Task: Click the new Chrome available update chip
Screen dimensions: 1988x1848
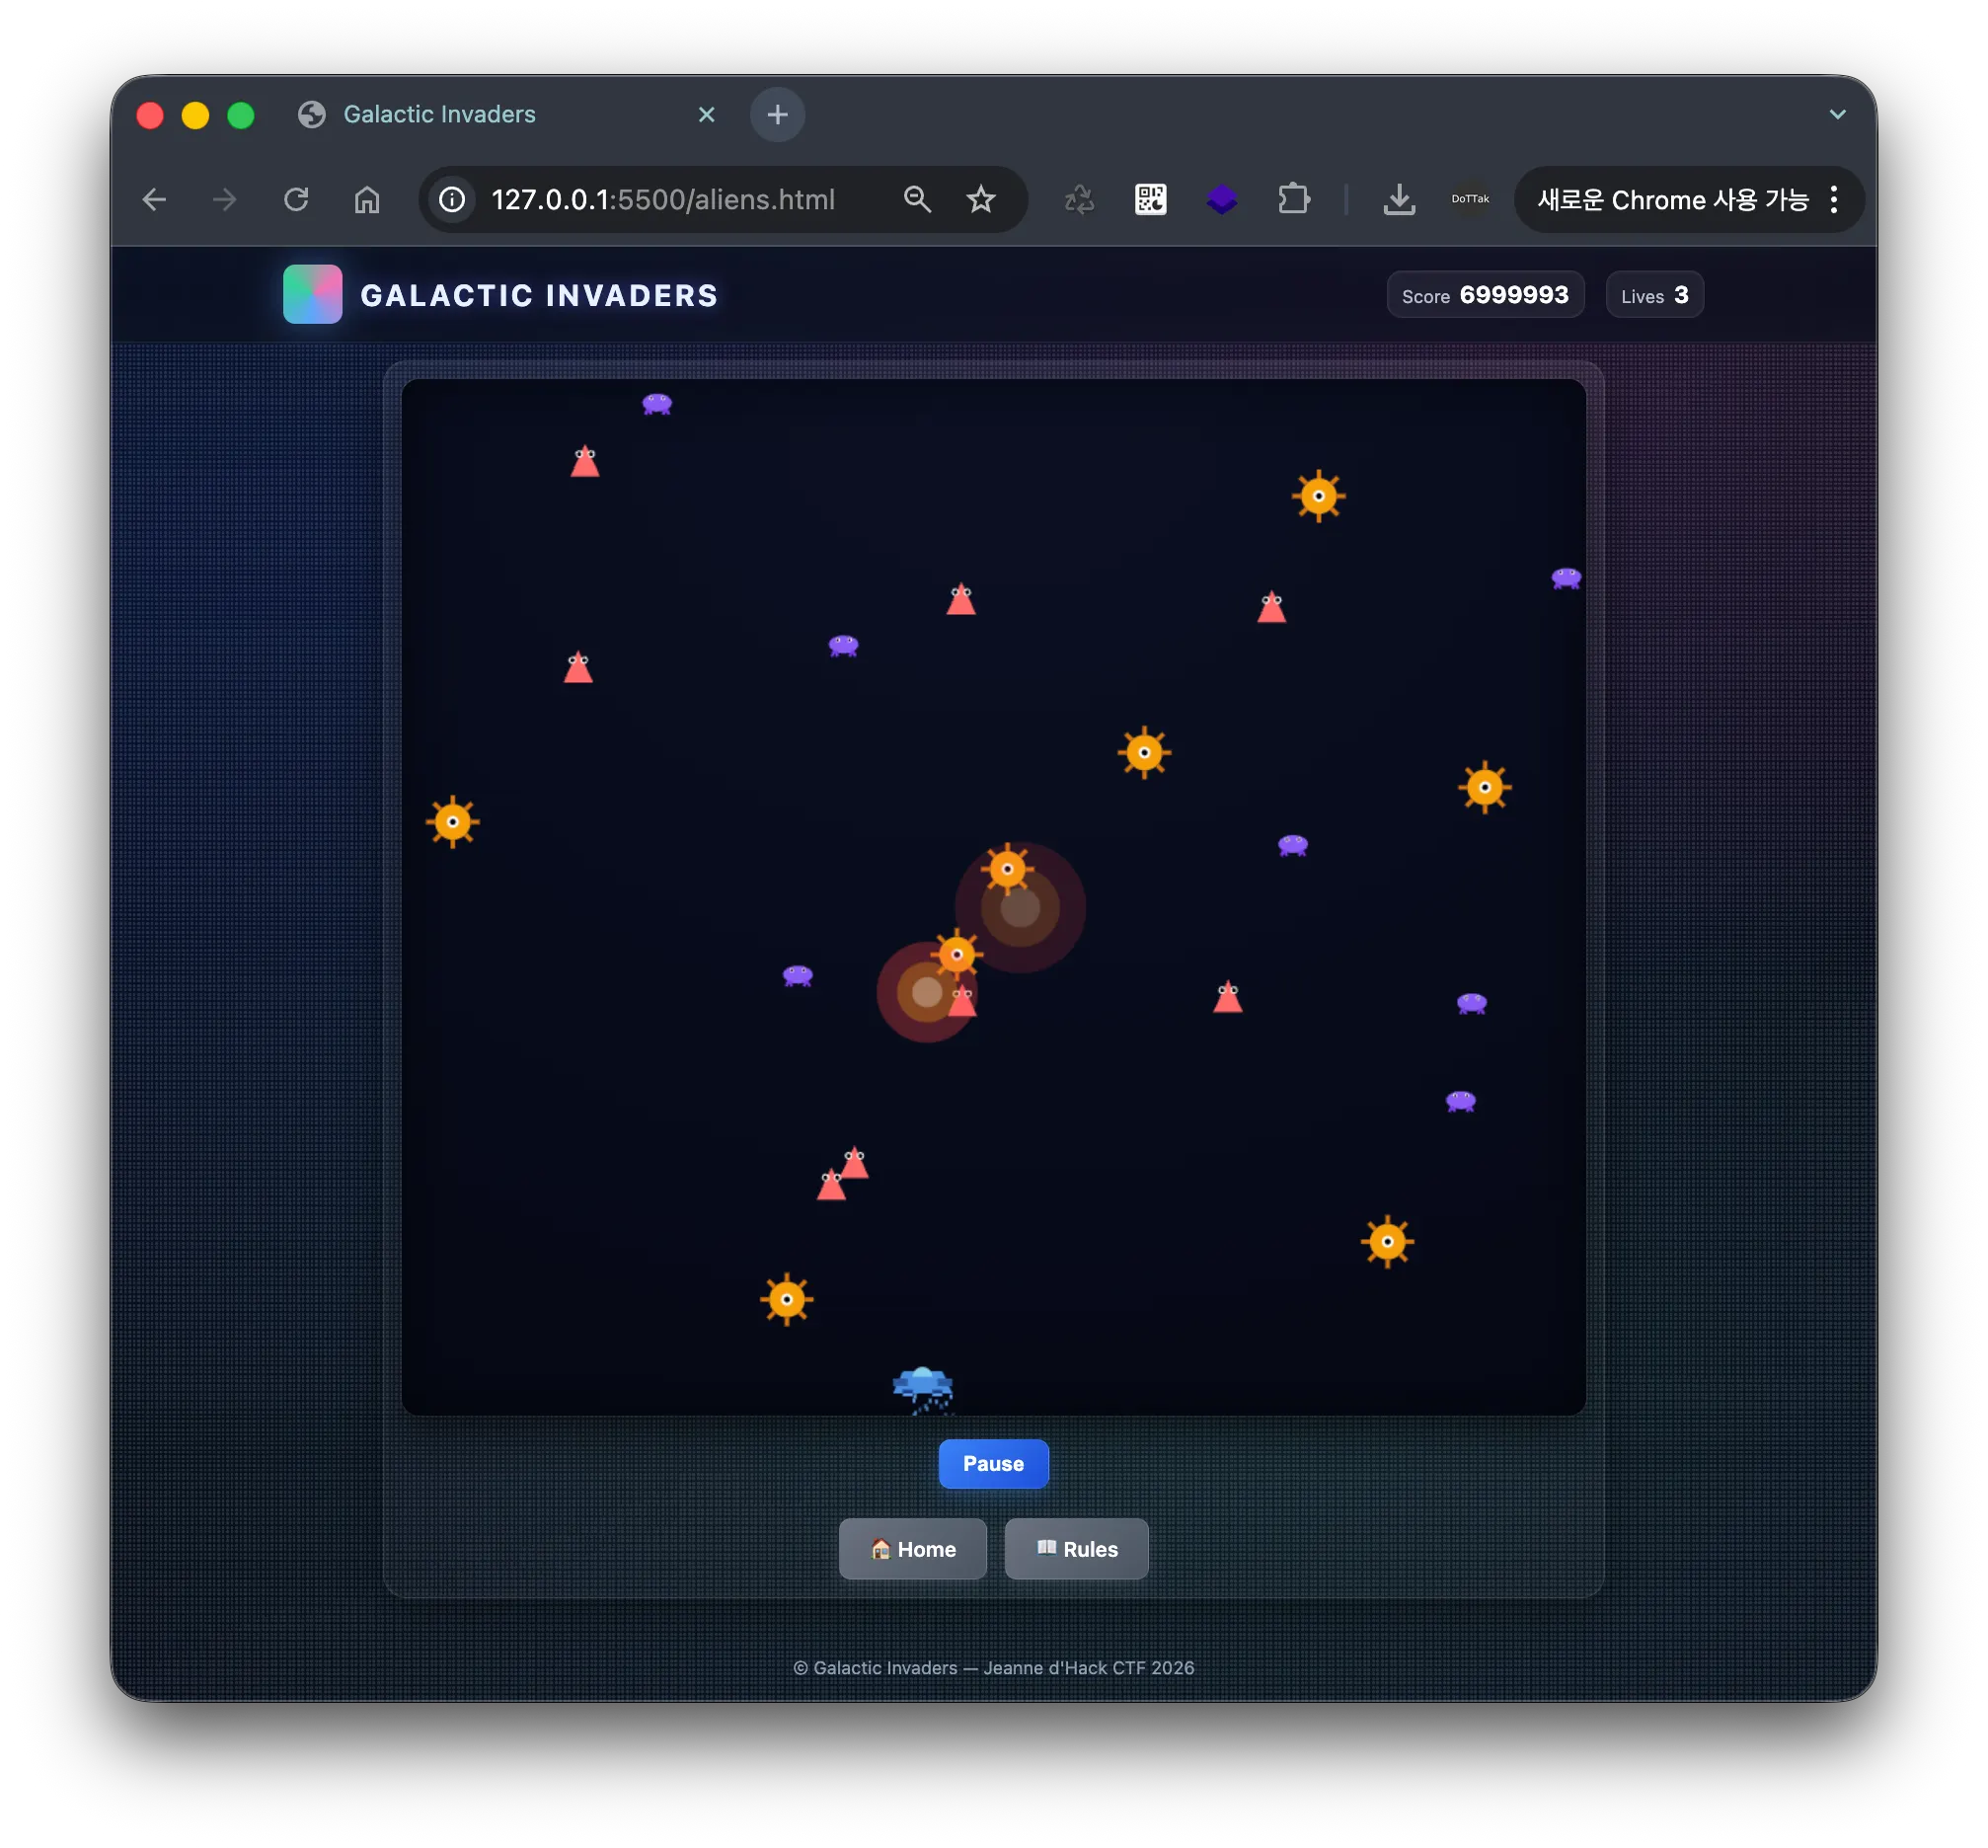Action: pyautogui.click(x=1672, y=200)
